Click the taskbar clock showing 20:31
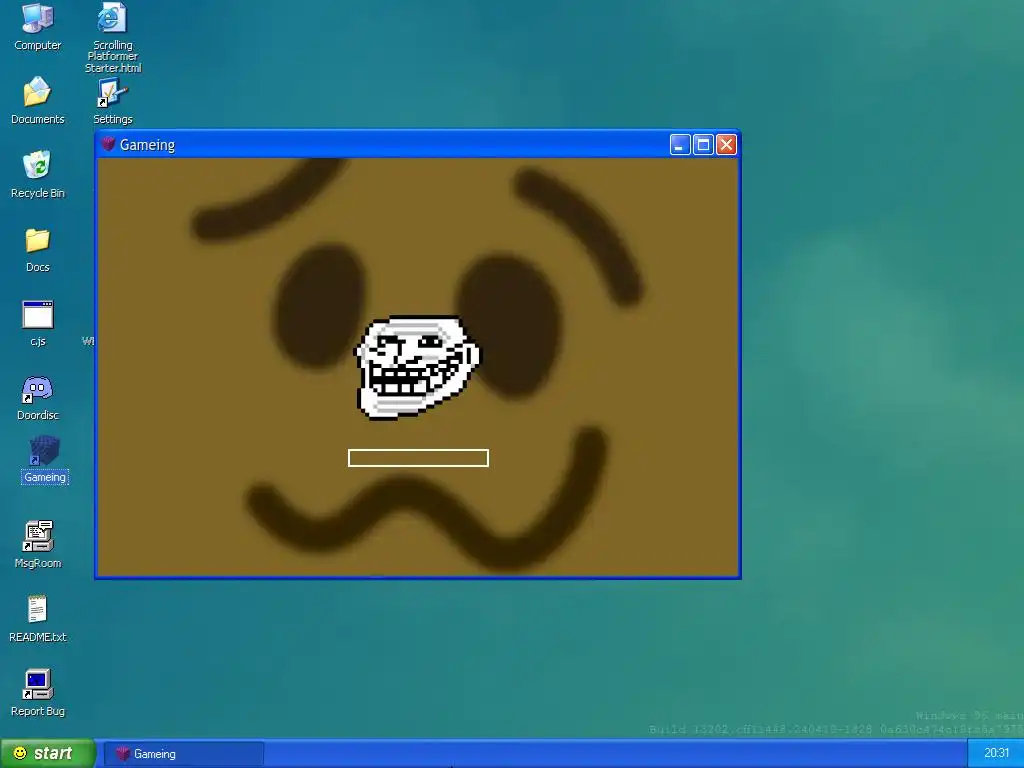1024x768 pixels. pyautogui.click(x=996, y=753)
